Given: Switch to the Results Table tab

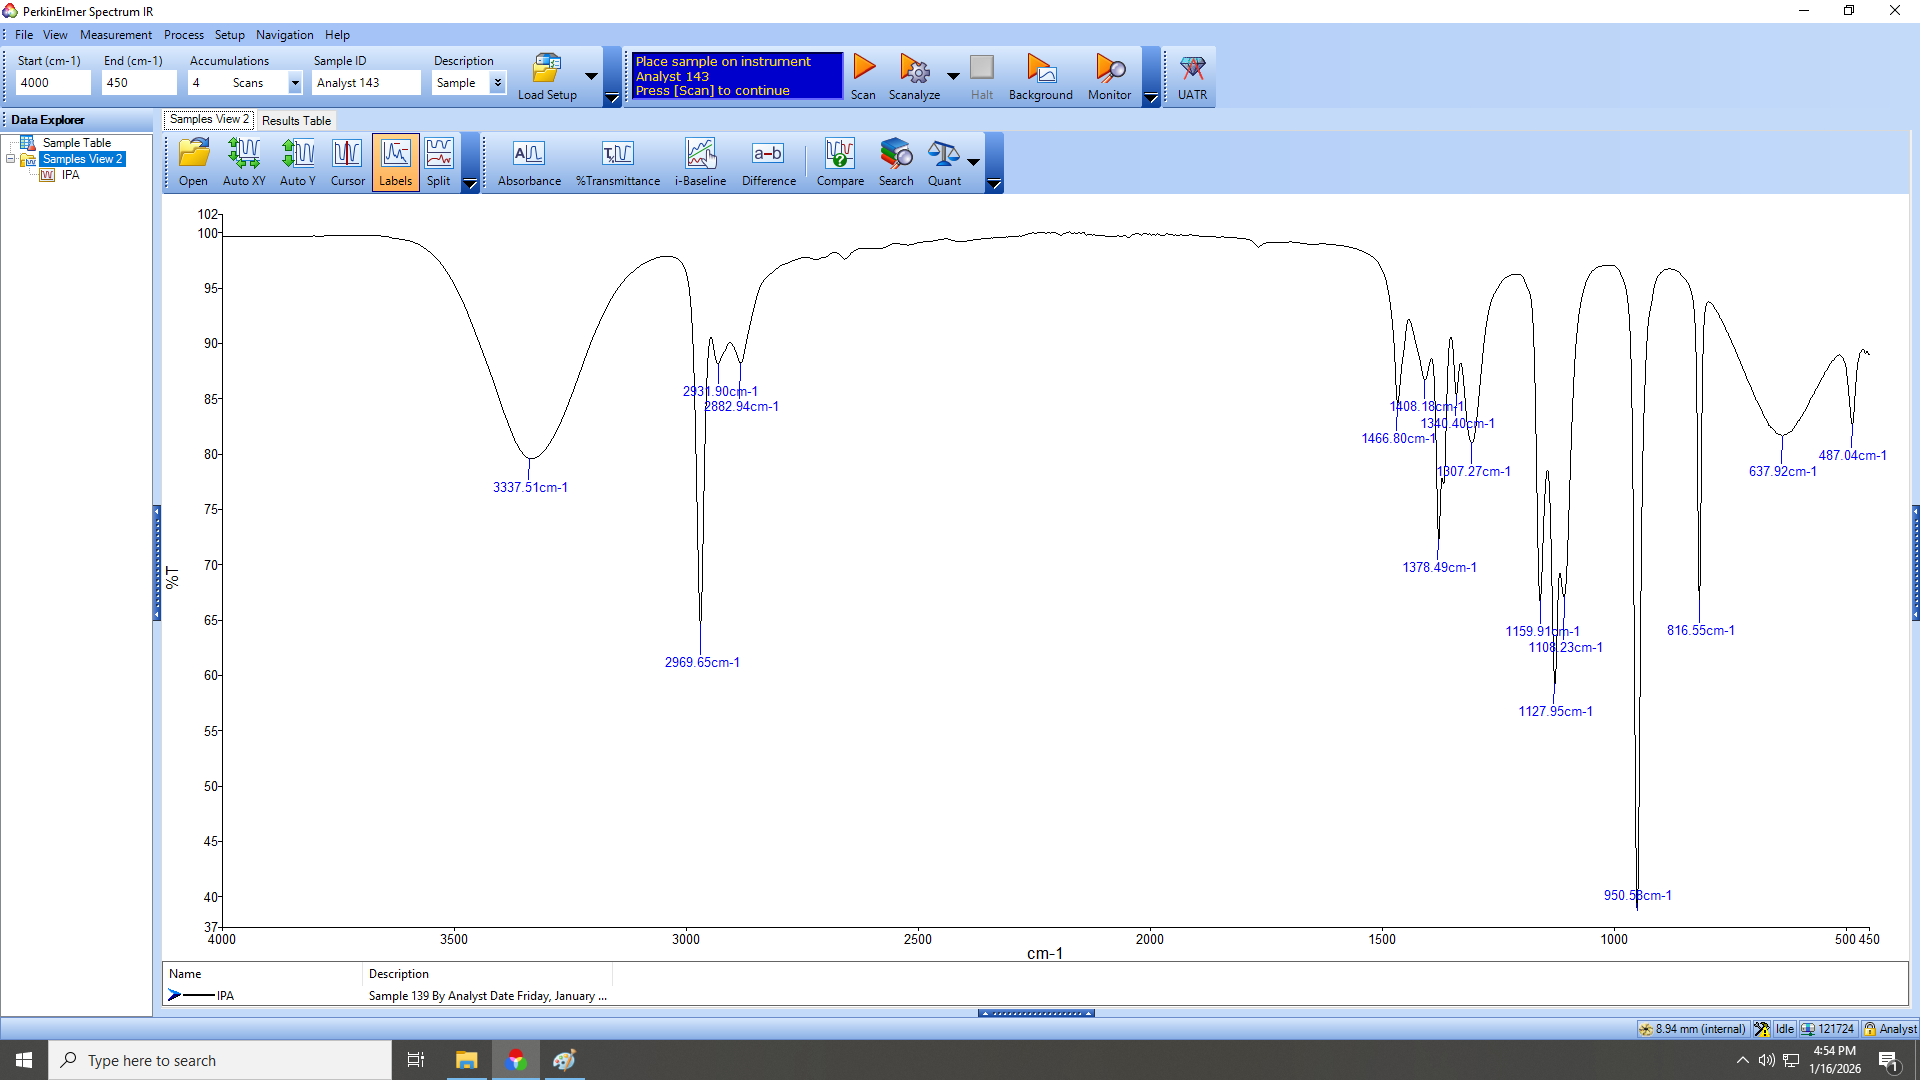Looking at the screenshot, I should [x=296, y=121].
